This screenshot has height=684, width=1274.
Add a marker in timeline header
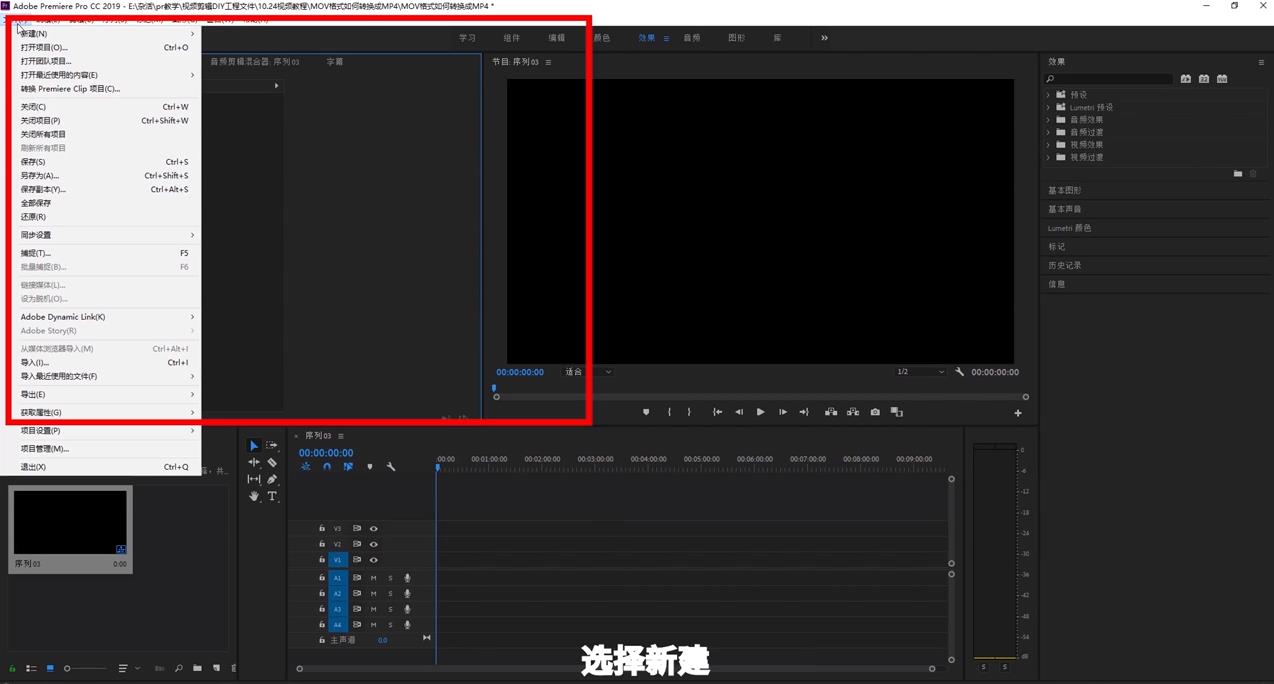pyautogui.click(x=369, y=466)
